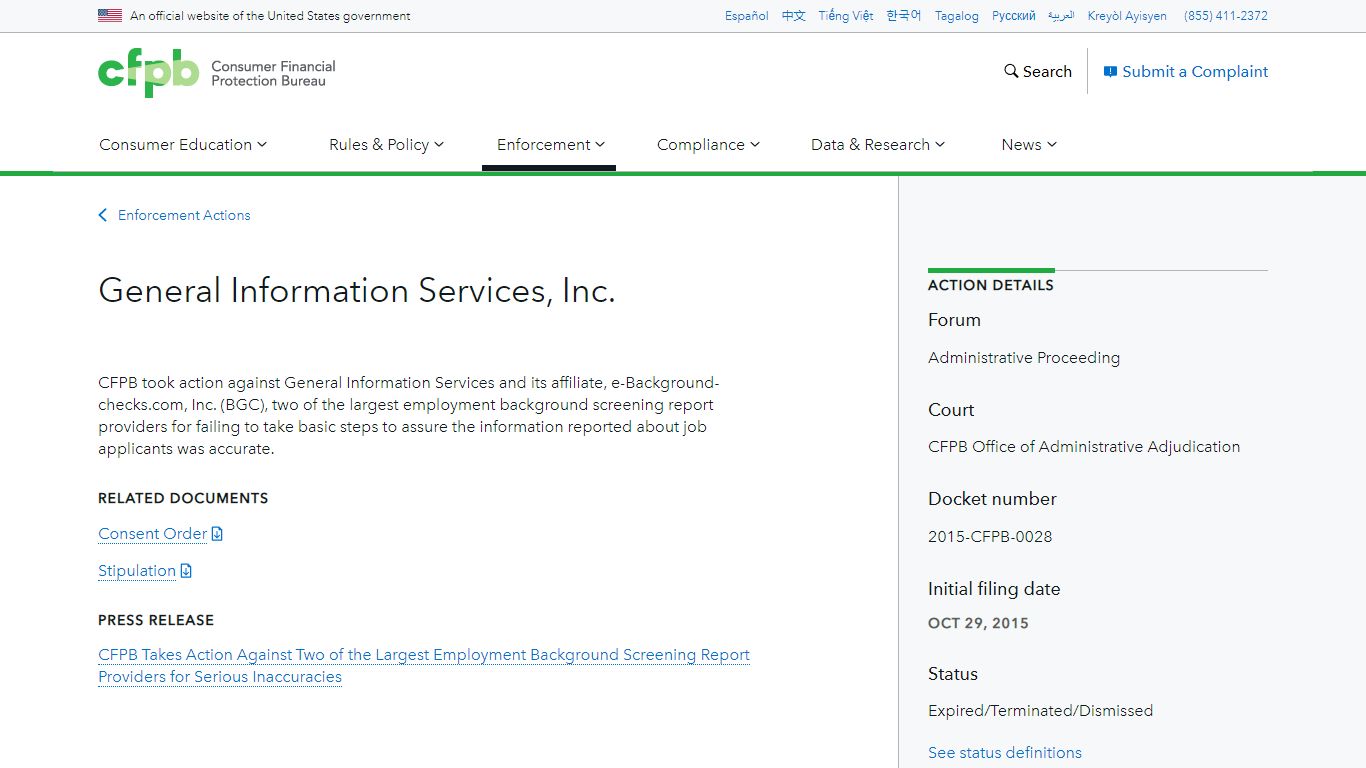Click the Court label
The image size is (1366, 768).
coord(951,410)
